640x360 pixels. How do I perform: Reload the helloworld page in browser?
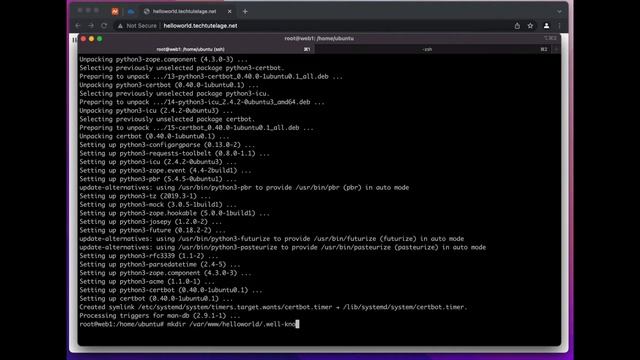coord(104,26)
